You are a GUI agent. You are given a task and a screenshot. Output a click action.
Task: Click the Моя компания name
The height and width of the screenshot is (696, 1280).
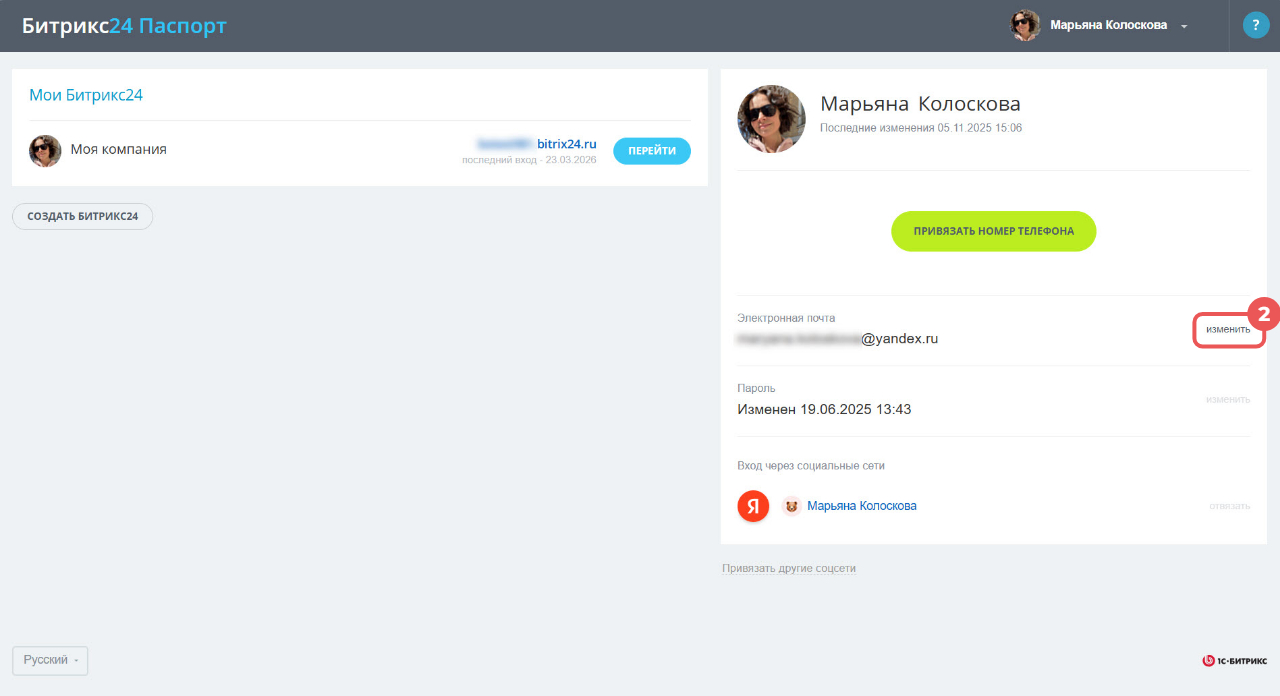click(x=118, y=149)
